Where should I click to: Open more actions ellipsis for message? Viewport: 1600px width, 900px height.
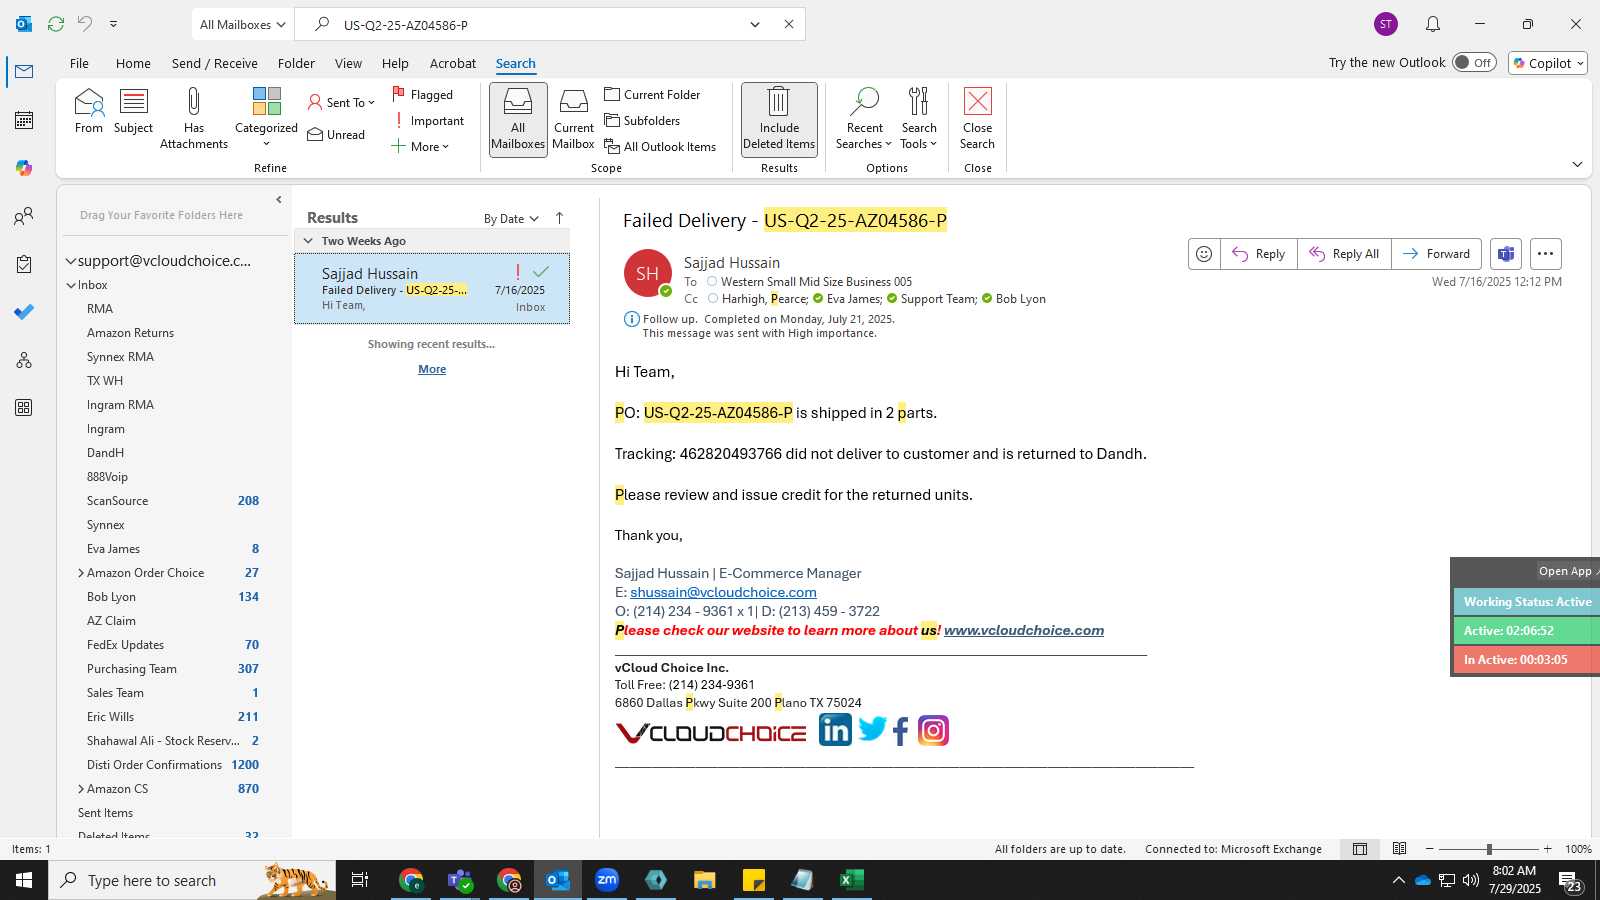pyautogui.click(x=1546, y=254)
